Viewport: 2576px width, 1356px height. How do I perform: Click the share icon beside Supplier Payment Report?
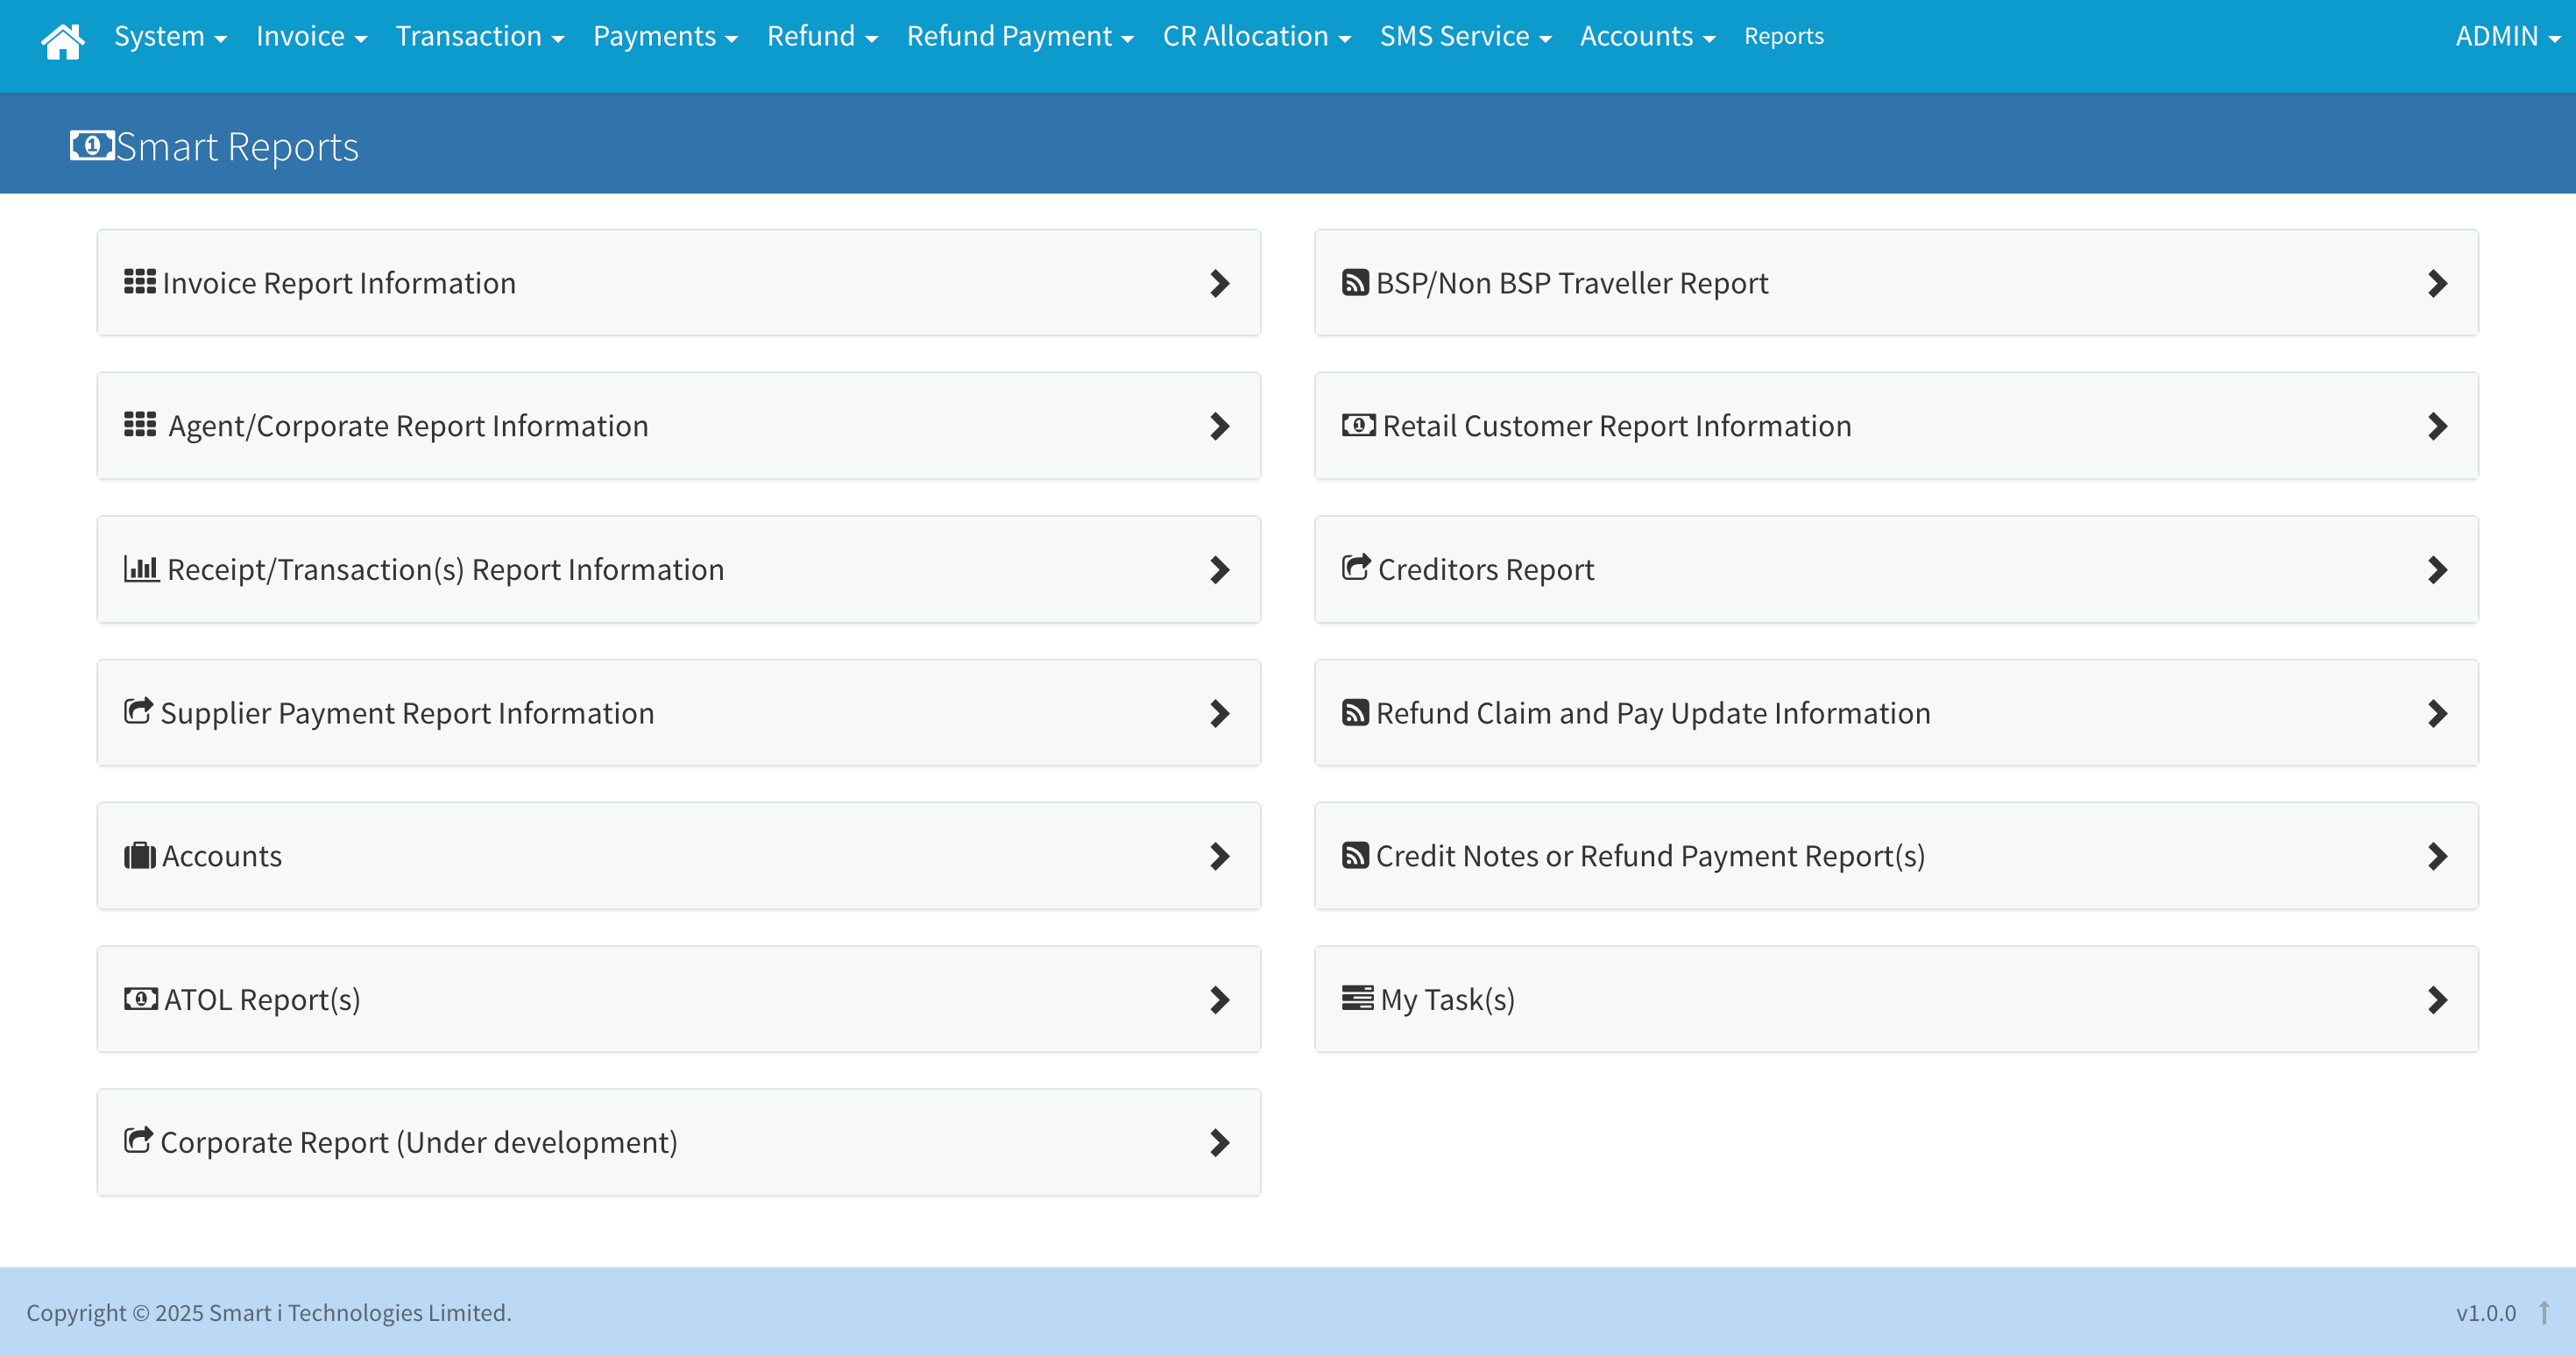[x=138, y=710]
